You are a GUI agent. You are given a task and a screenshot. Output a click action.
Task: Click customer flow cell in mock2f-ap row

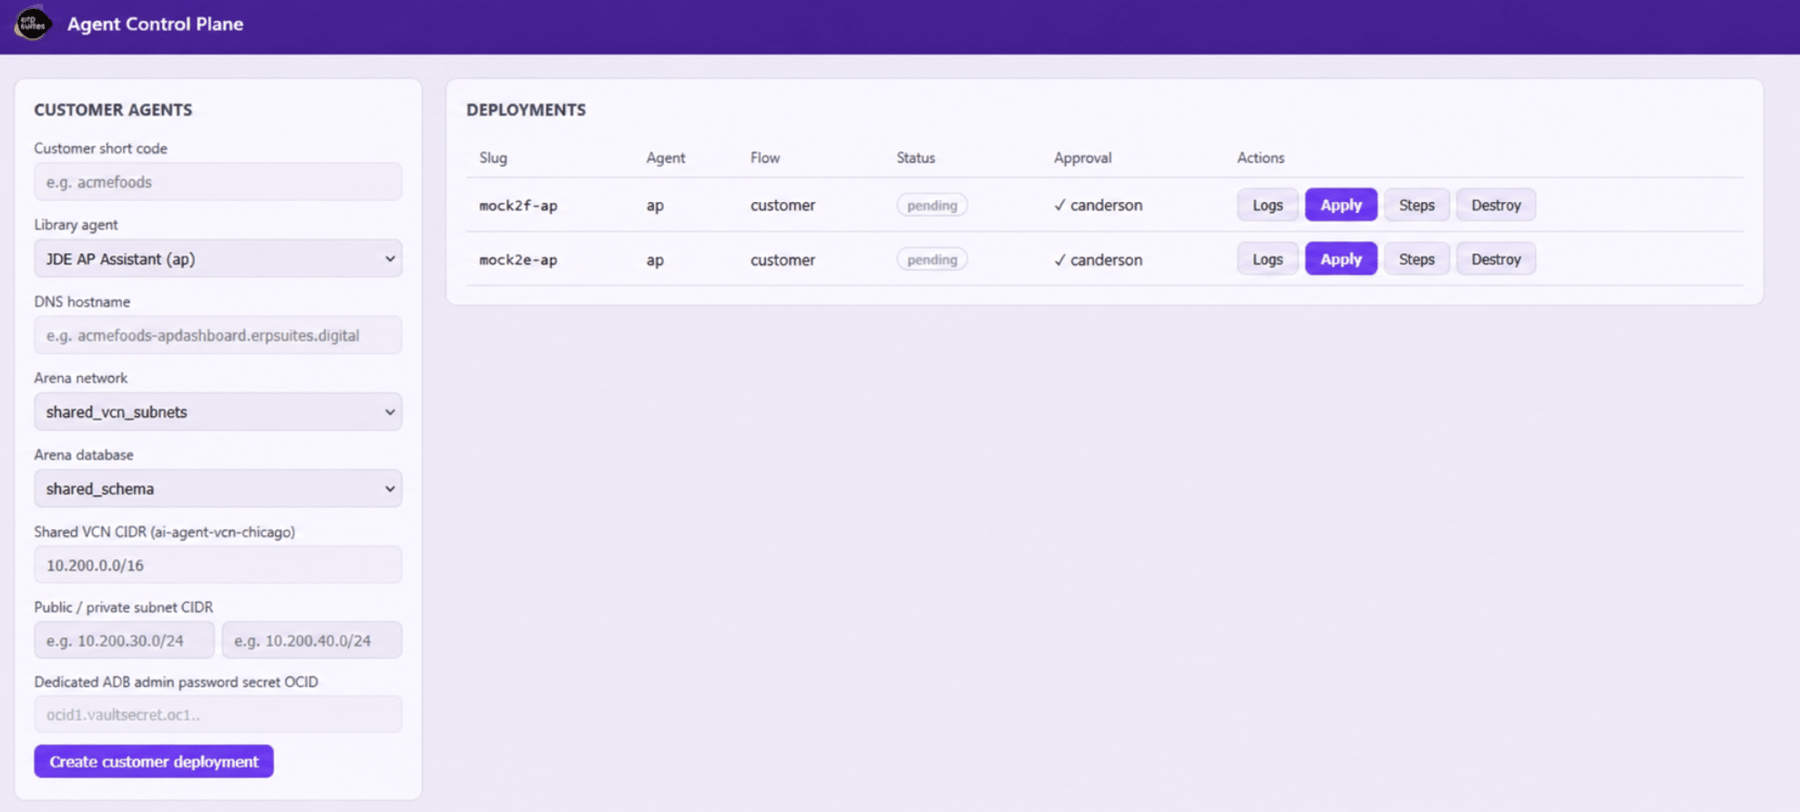pos(783,205)
